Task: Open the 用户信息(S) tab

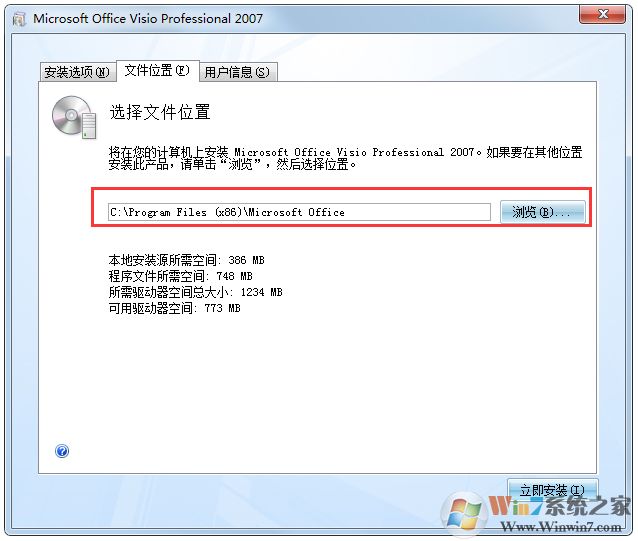Action: click(x=237, y=72)
